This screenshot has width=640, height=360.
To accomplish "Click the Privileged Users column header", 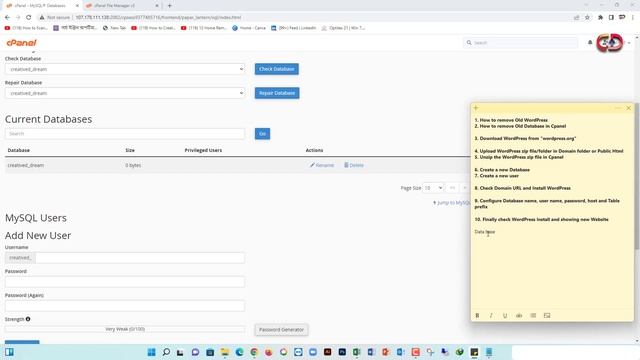I will tap(203, 150).
